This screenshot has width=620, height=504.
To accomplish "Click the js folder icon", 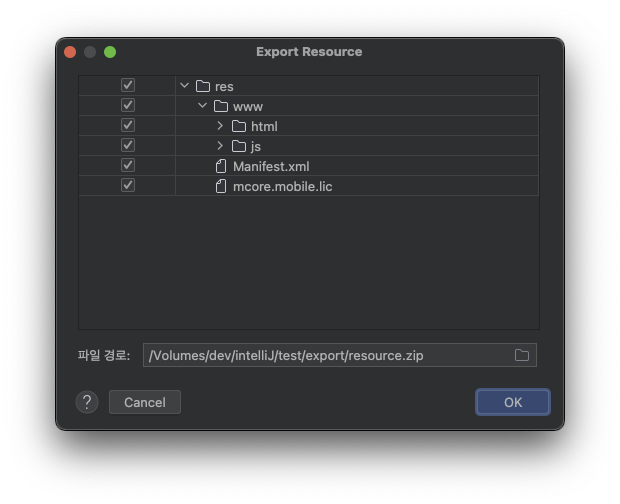I will pyautogui.click(x=239, y=146).
